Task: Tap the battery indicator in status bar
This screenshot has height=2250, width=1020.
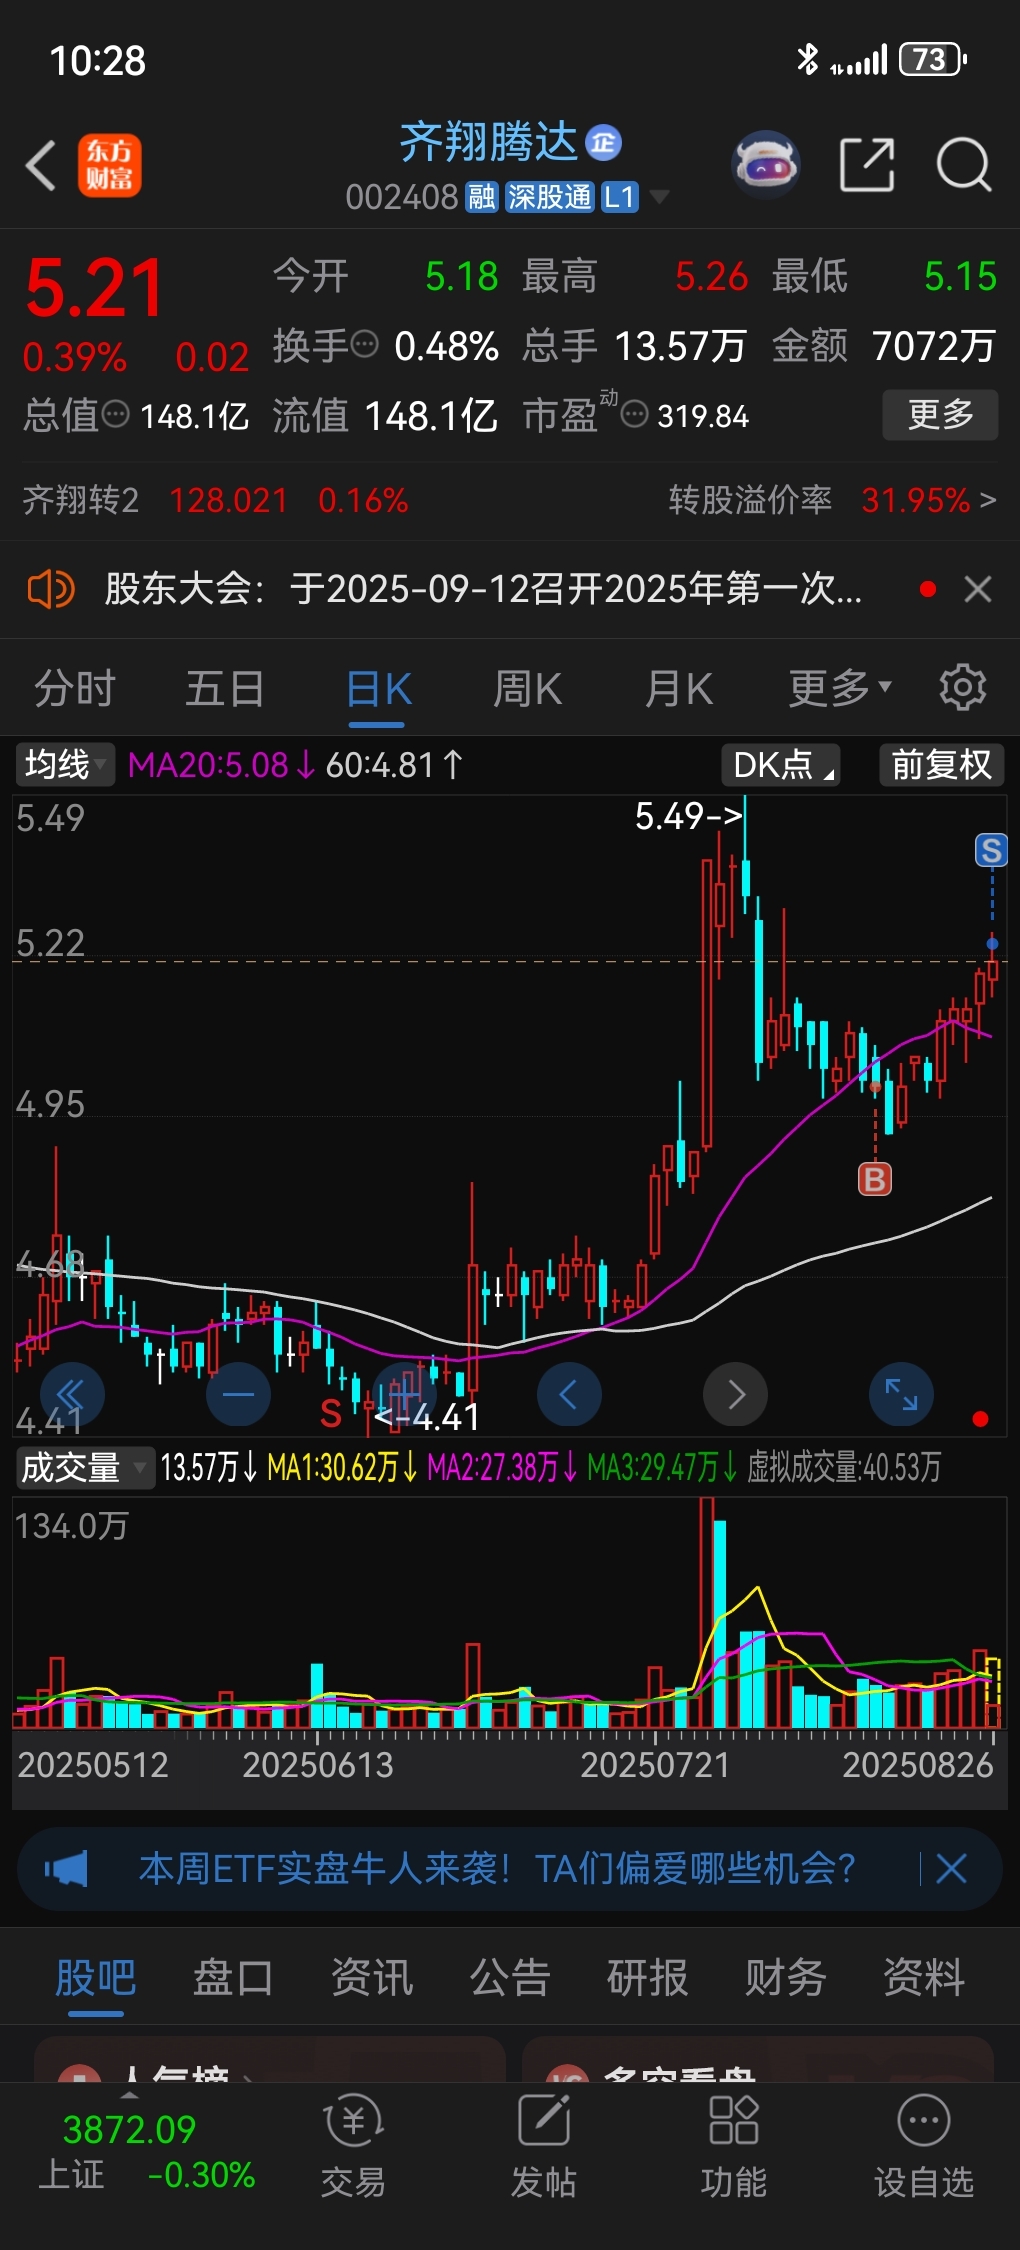Action: pyautogui.click(x=933, y=60)
